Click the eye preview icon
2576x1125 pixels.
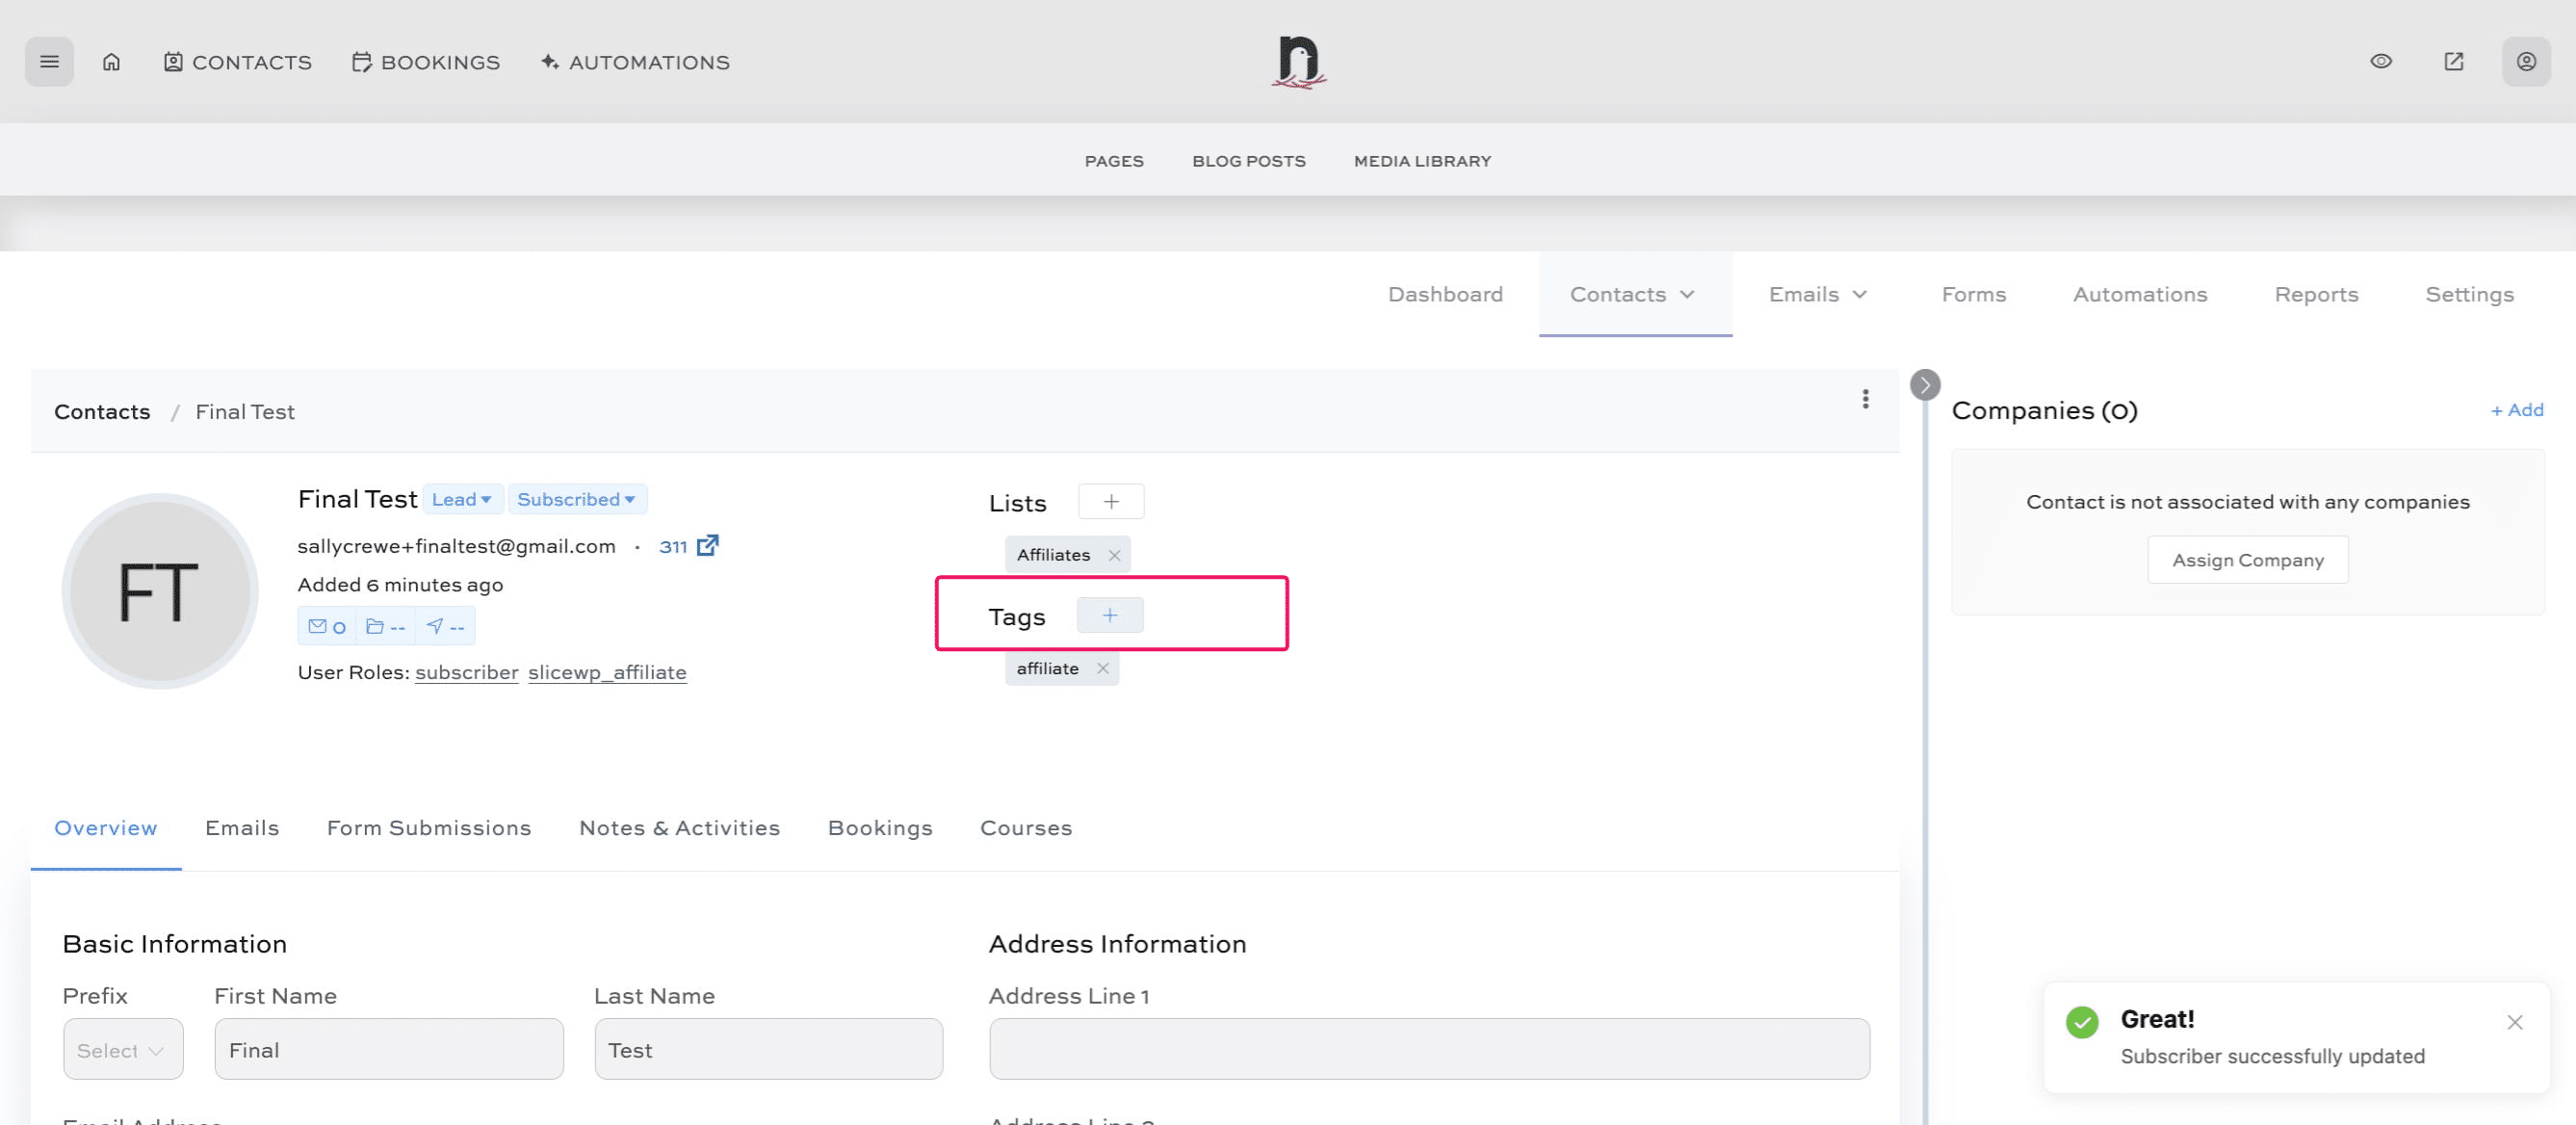(x=2381, y=62)
